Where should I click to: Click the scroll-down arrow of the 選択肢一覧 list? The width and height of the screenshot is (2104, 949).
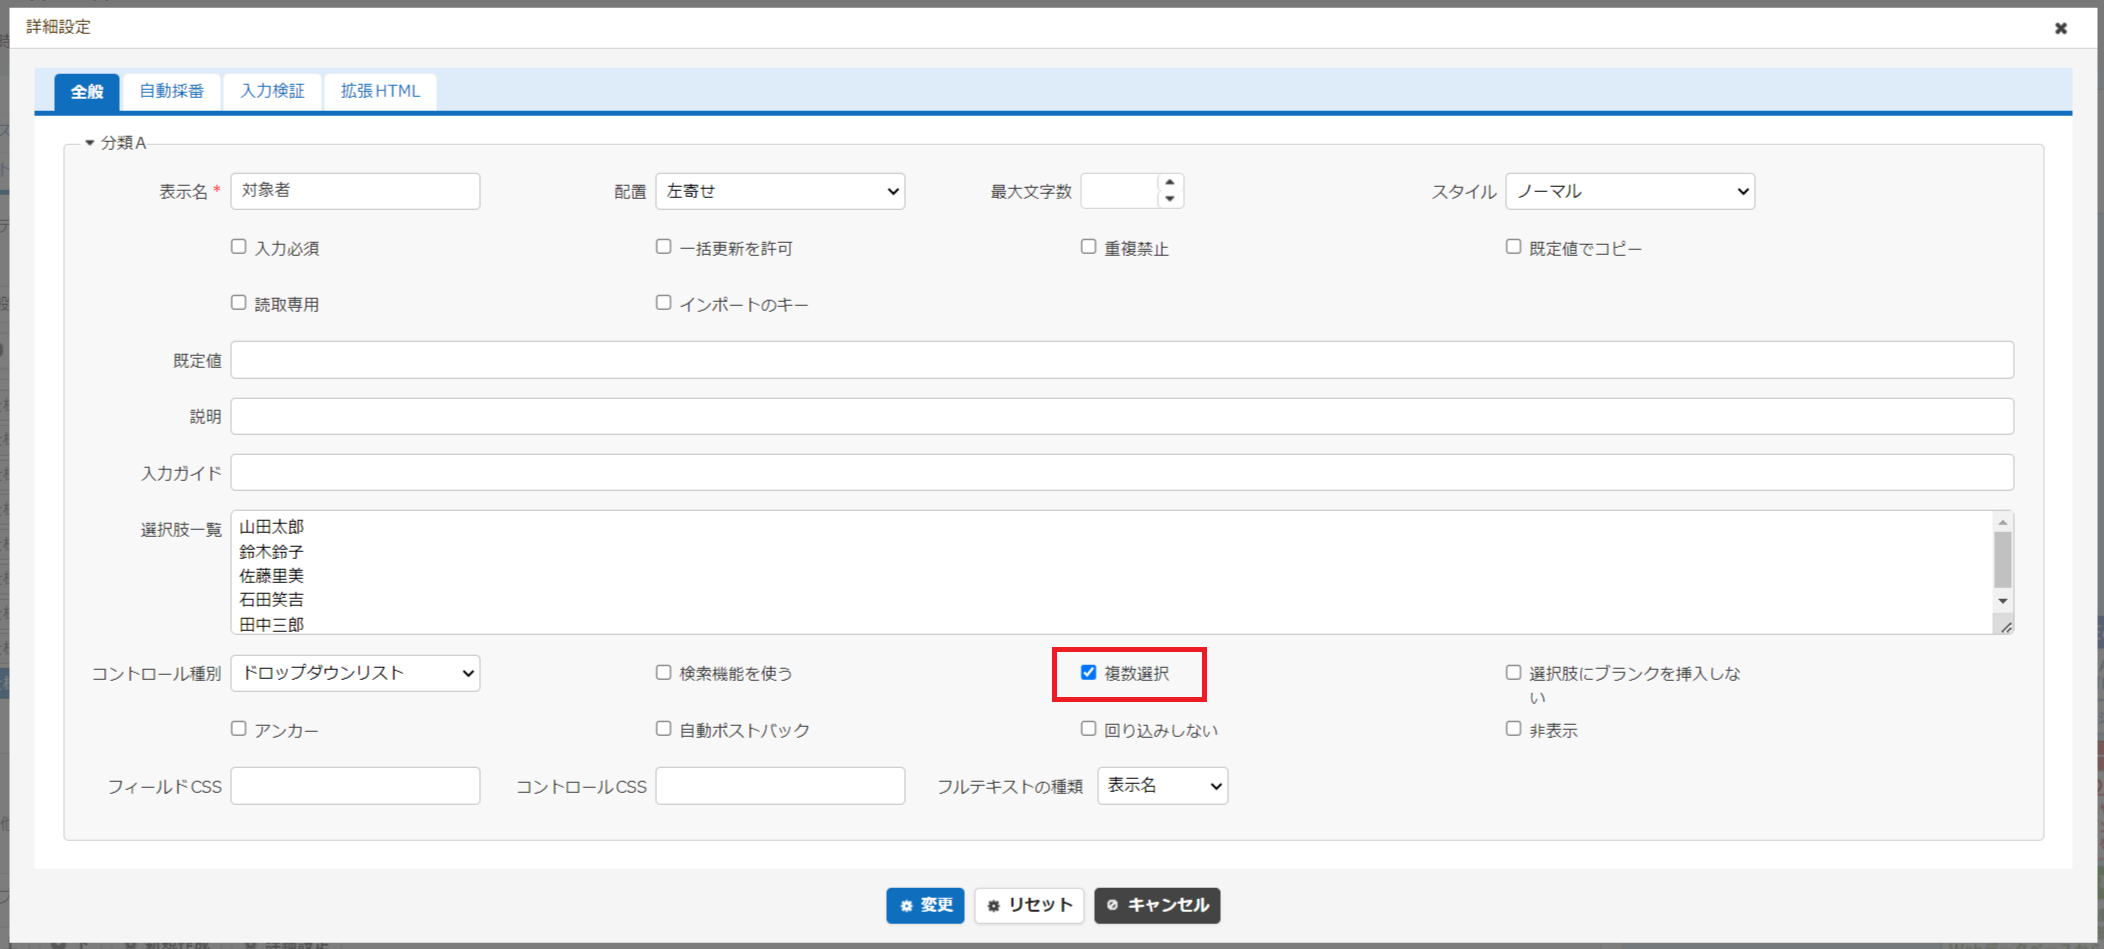click(x=2003, y=601)
